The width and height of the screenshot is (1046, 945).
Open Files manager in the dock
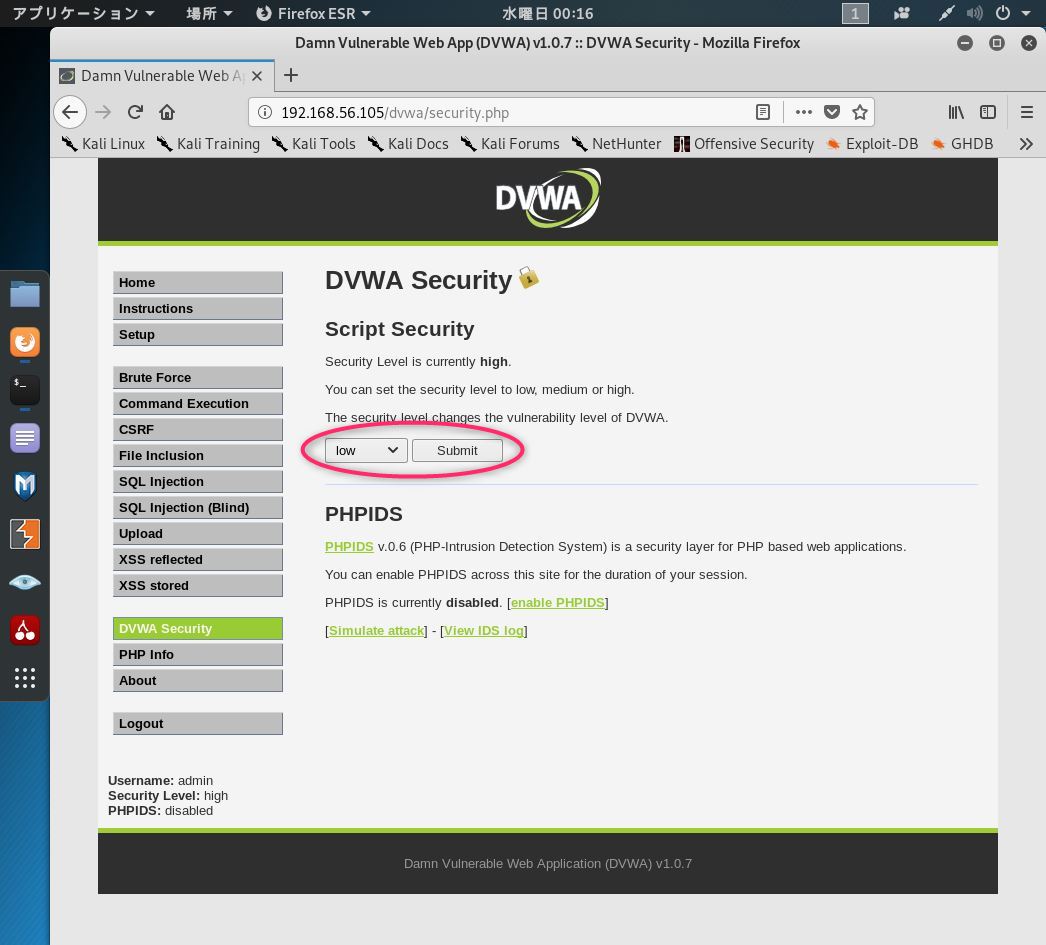[25, 293]
